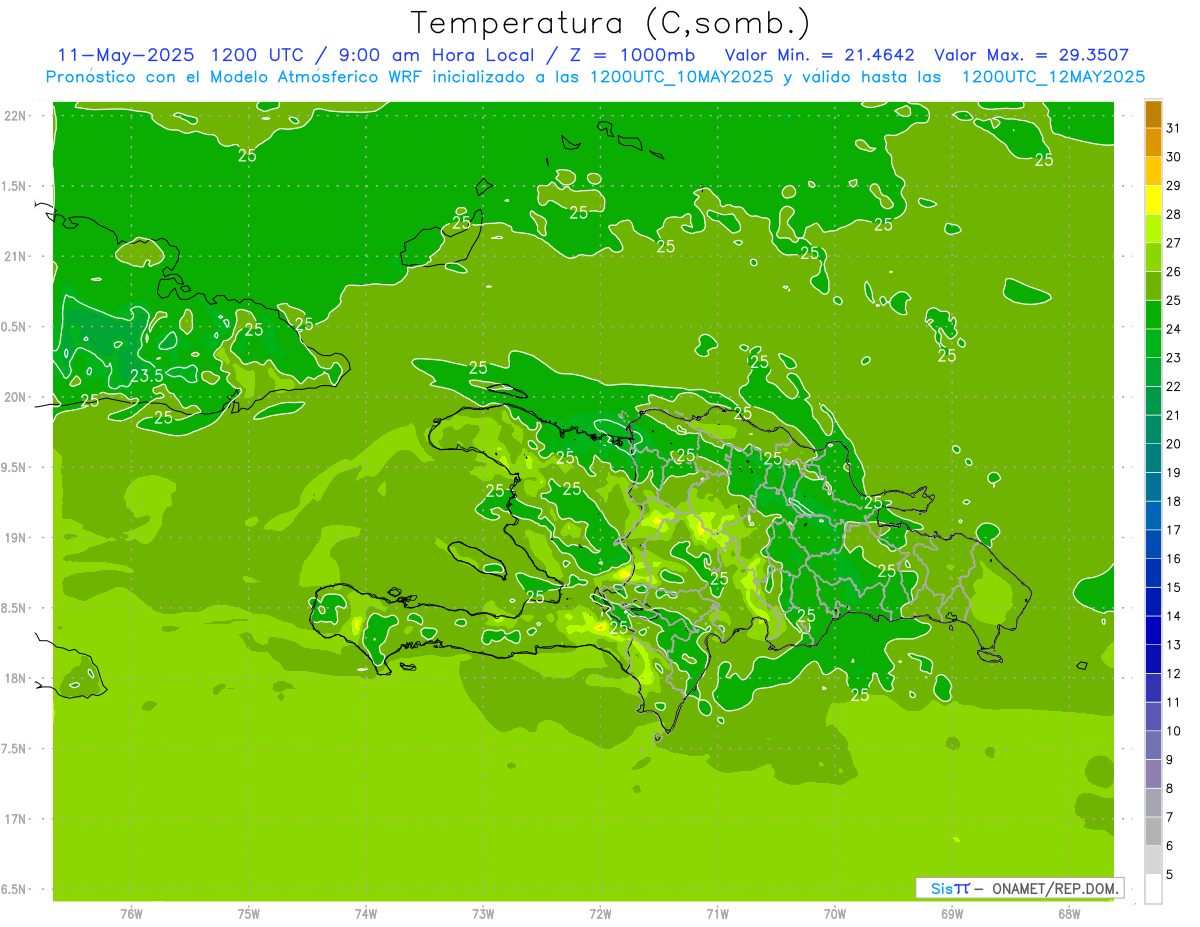Click the "Z = 1000mb" level text
The width and height of the screenshot is (1200, 927).
pos(631,55)
